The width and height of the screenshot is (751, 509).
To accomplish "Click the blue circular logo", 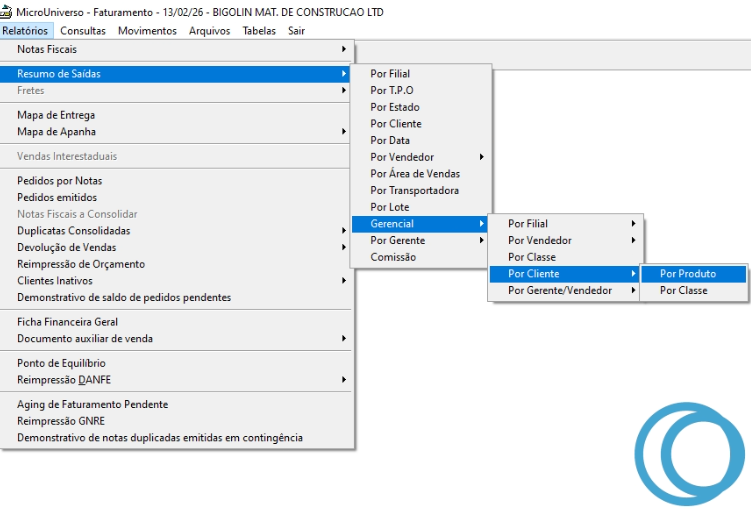I will coord(691,453).
